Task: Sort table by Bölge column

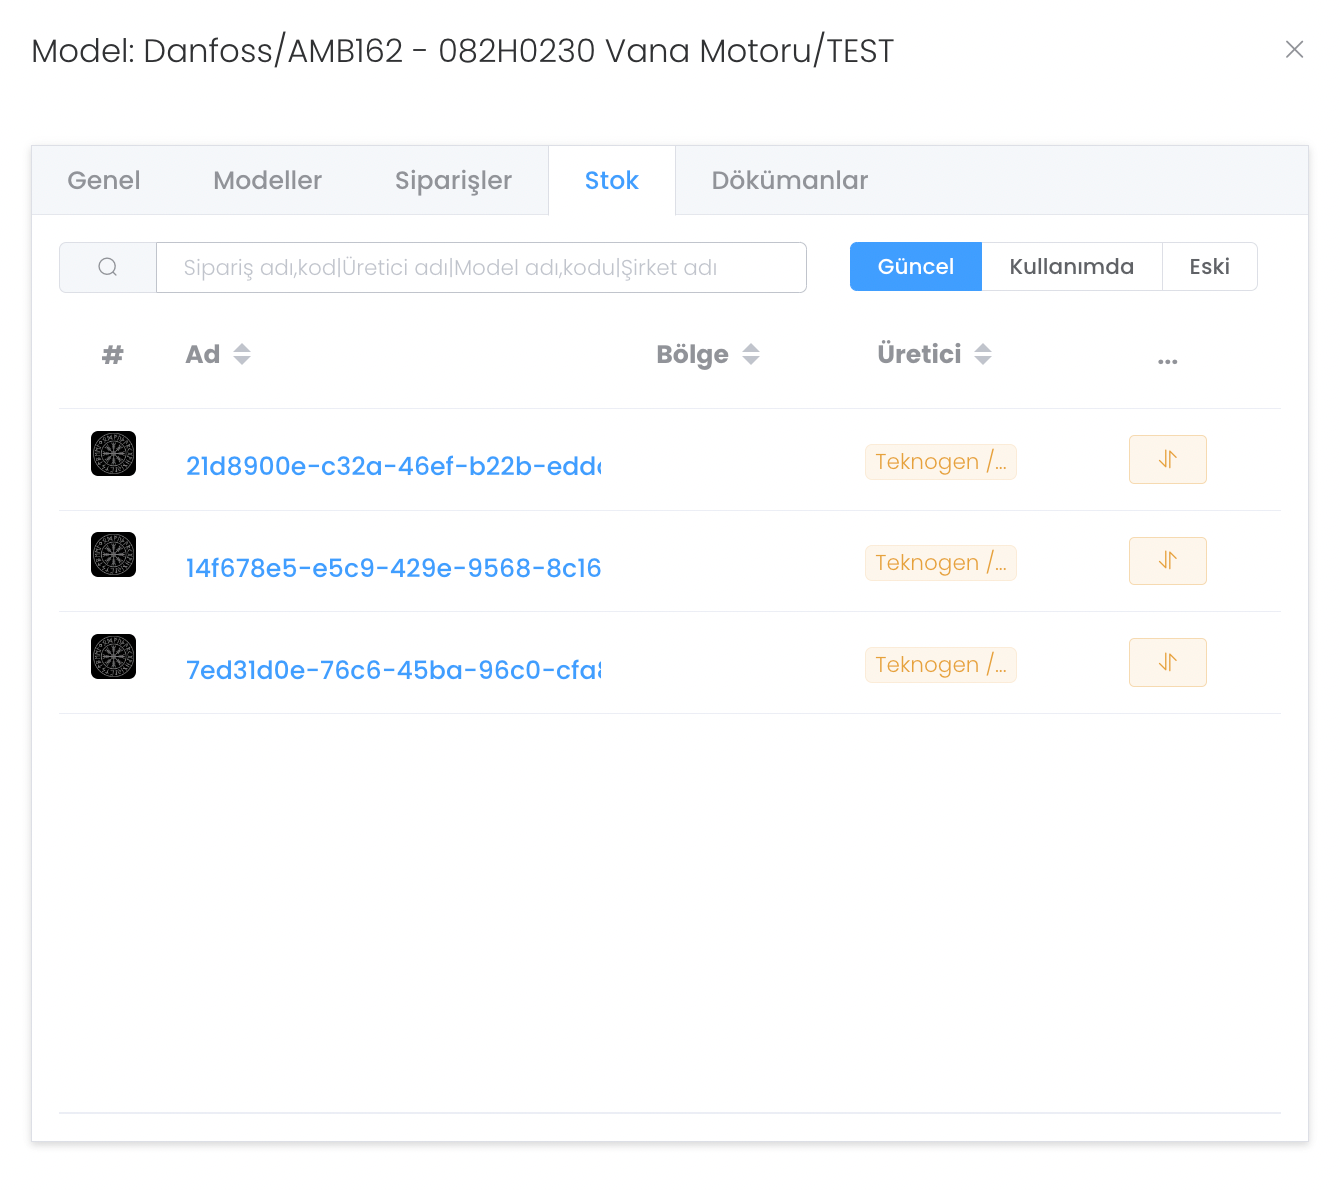Action: coord(751,354)
